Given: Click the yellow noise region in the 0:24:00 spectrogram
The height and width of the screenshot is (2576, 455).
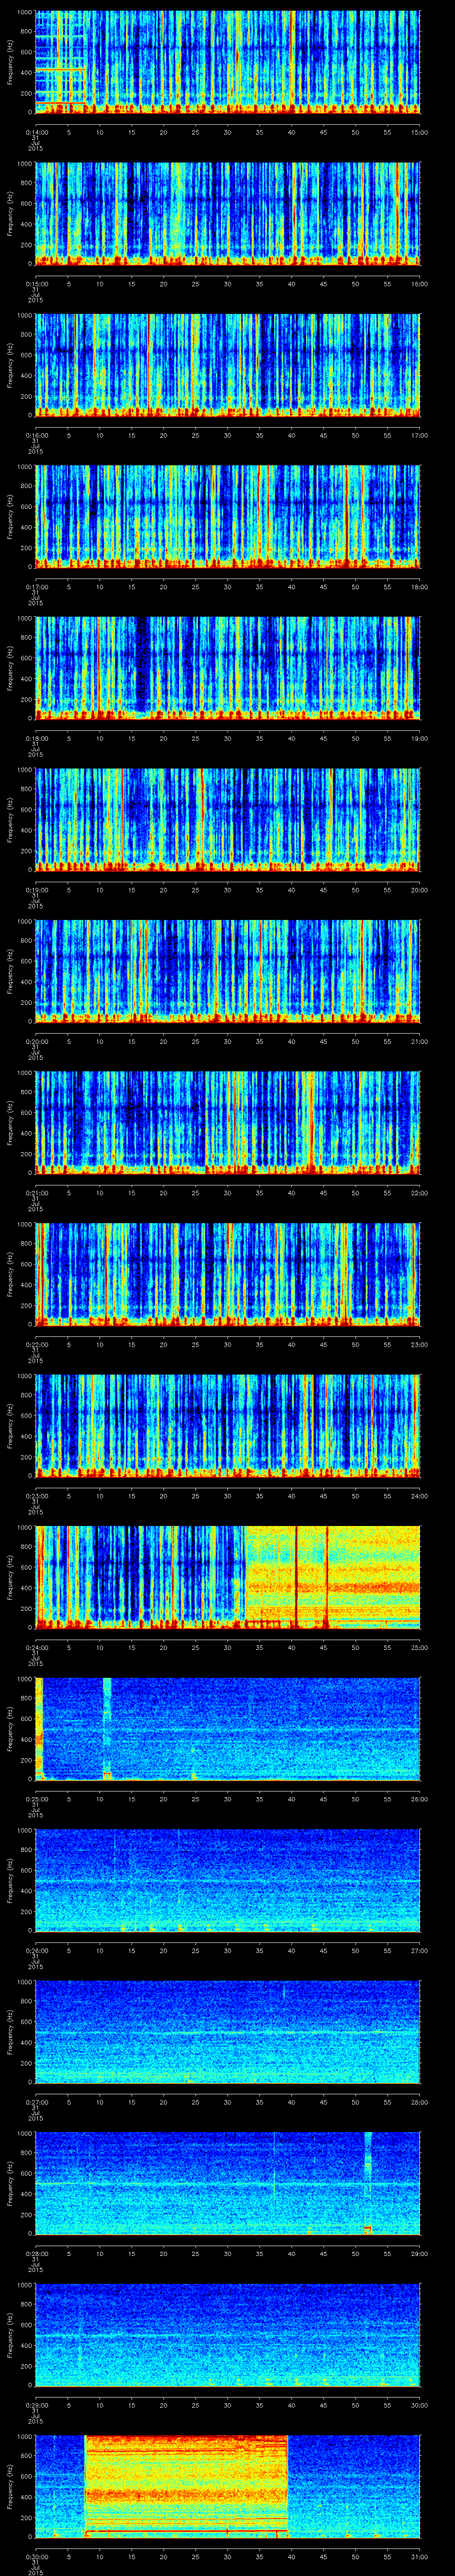Looking at the screenshot, I should tap(330, 1574).
